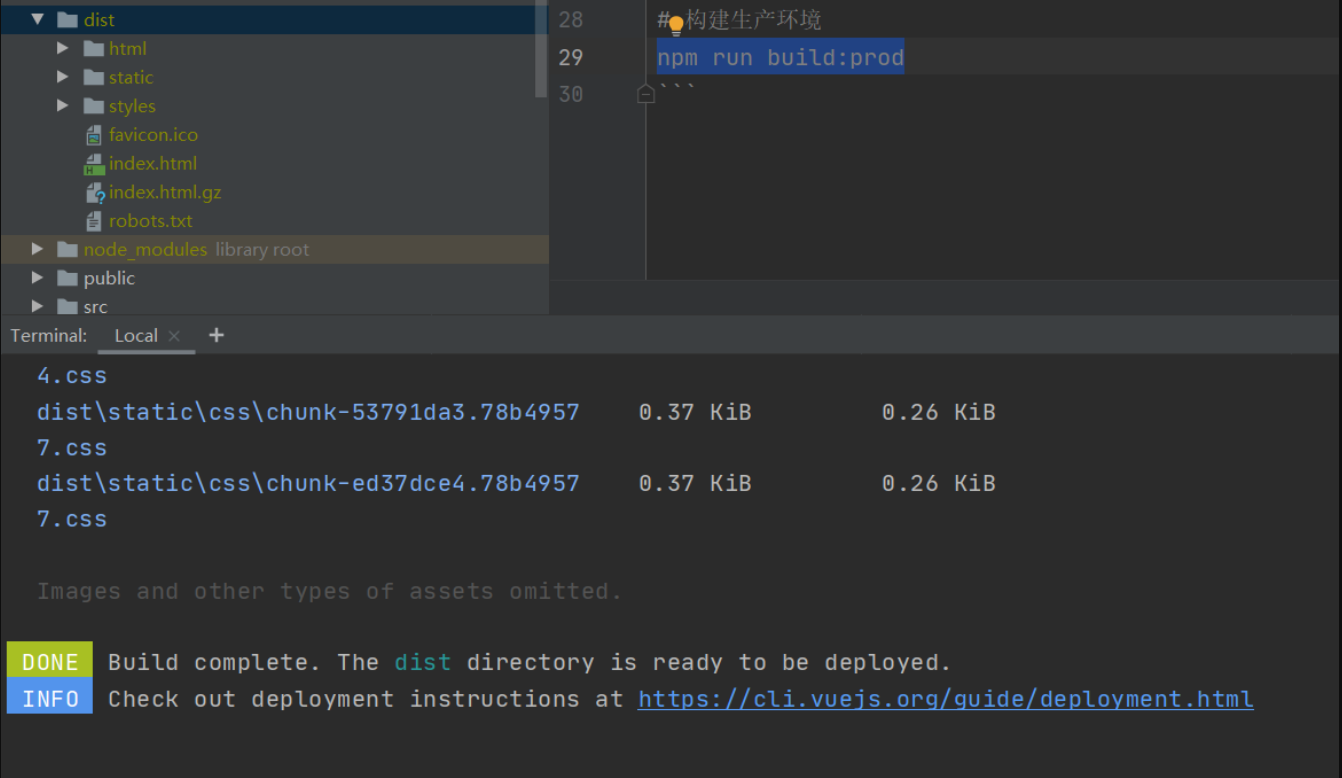
Task: Click the project tree vertical scrollbar
Action: pyautogui.click(x=541, y=50)
